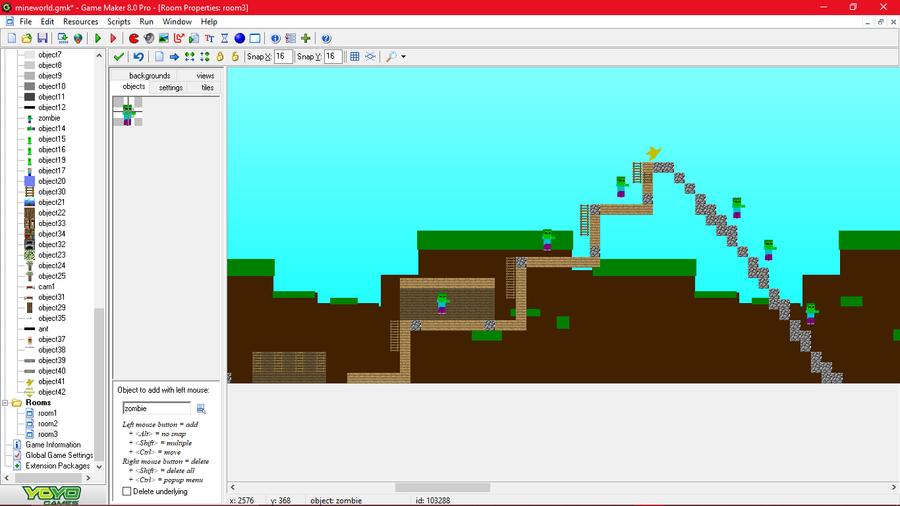The width and height of the screenshot is (900, 506).
Task: Undo last room change
Action: pyautogui.click(x=138, y=57)
